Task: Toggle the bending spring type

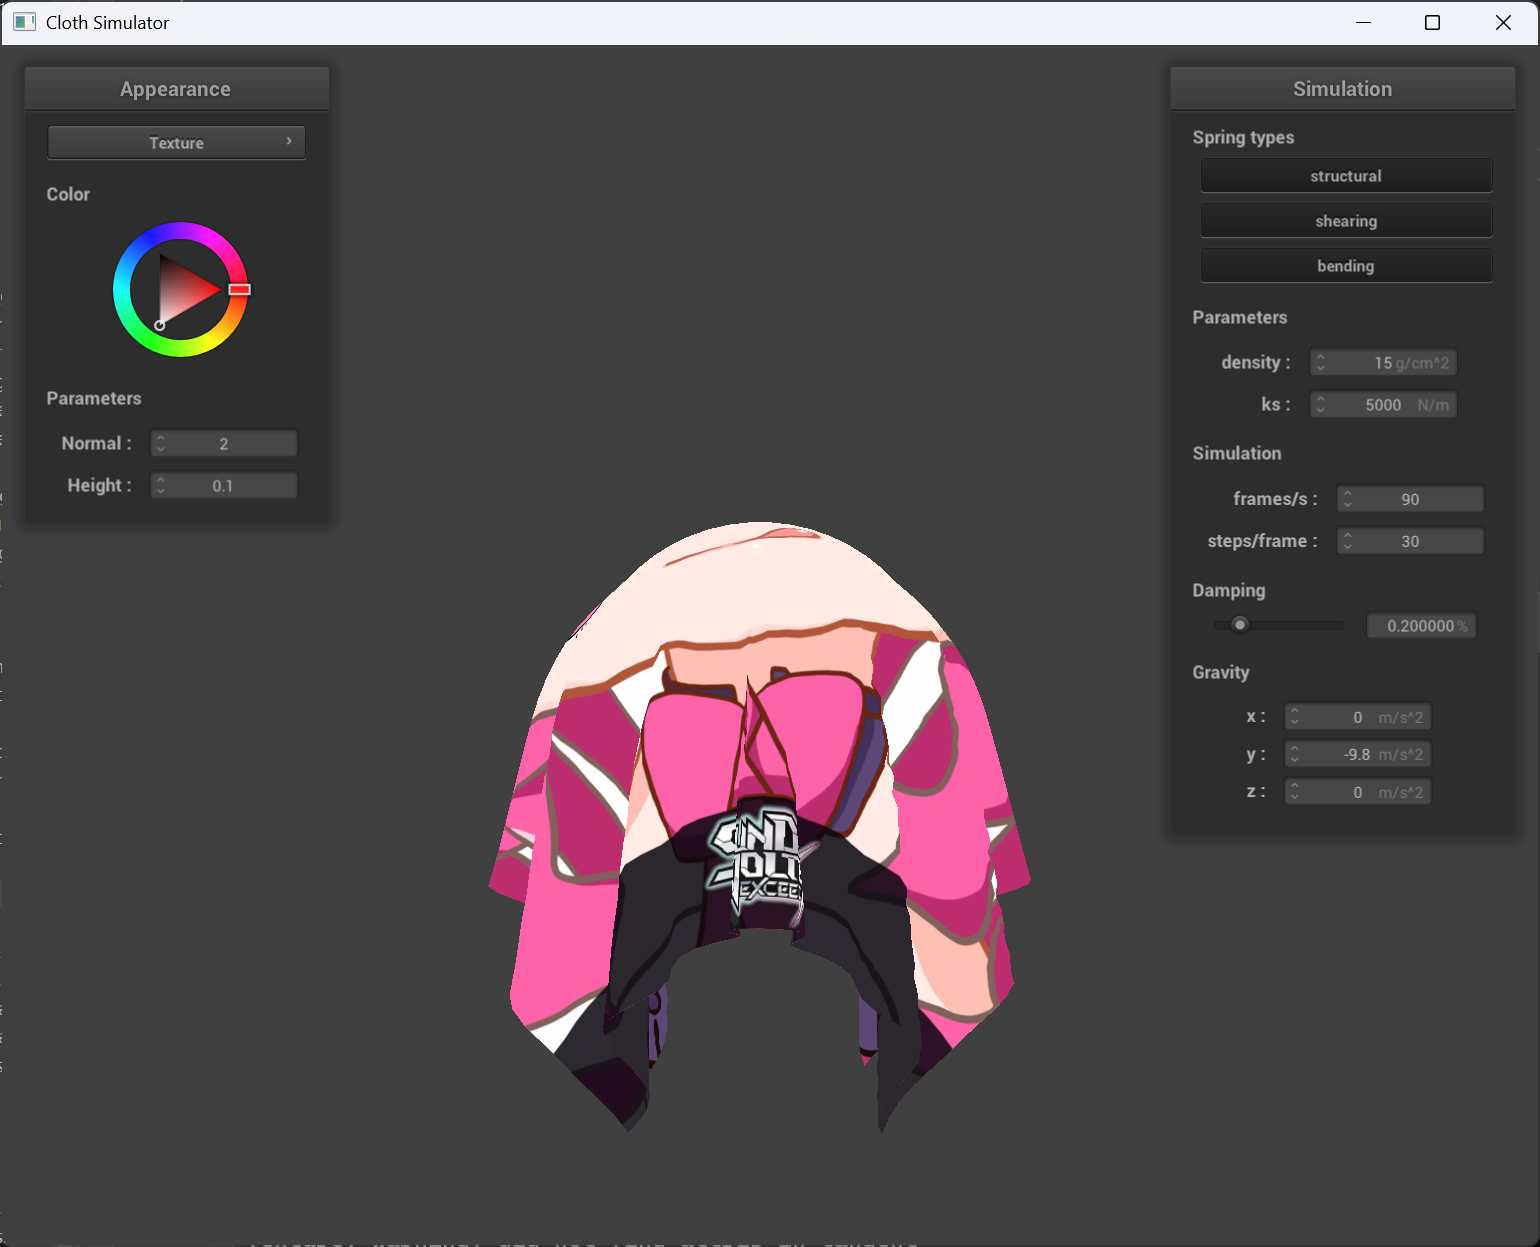Action: 1346,266
